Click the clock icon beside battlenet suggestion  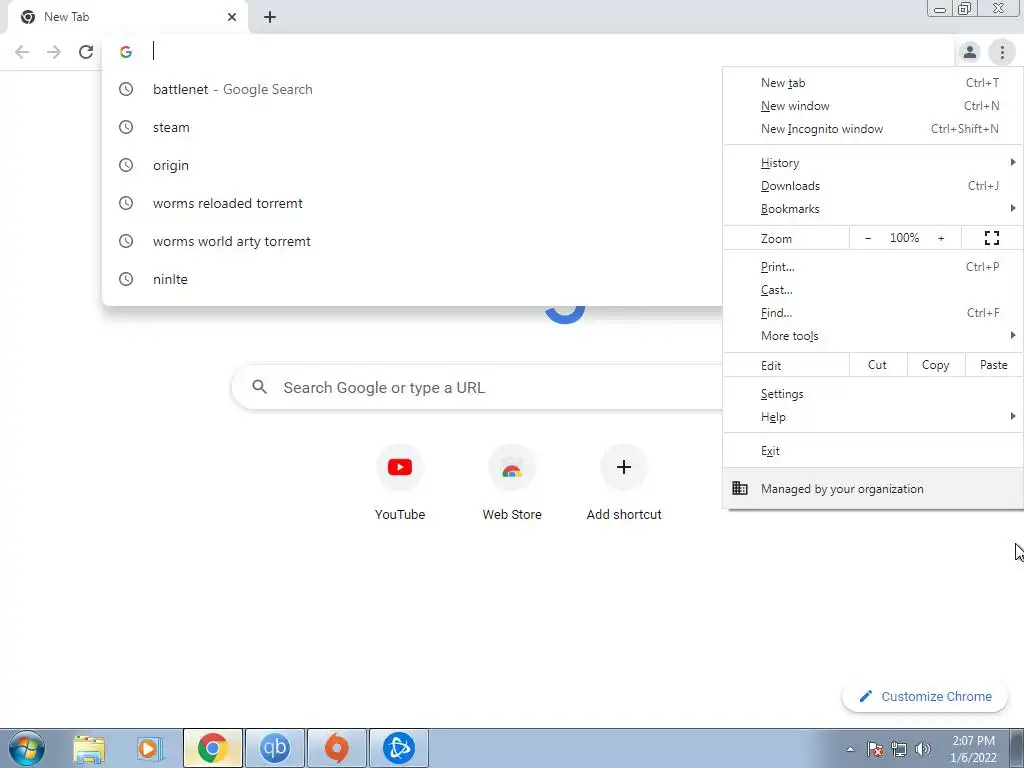pyautogui.click(x=126, y=89)
